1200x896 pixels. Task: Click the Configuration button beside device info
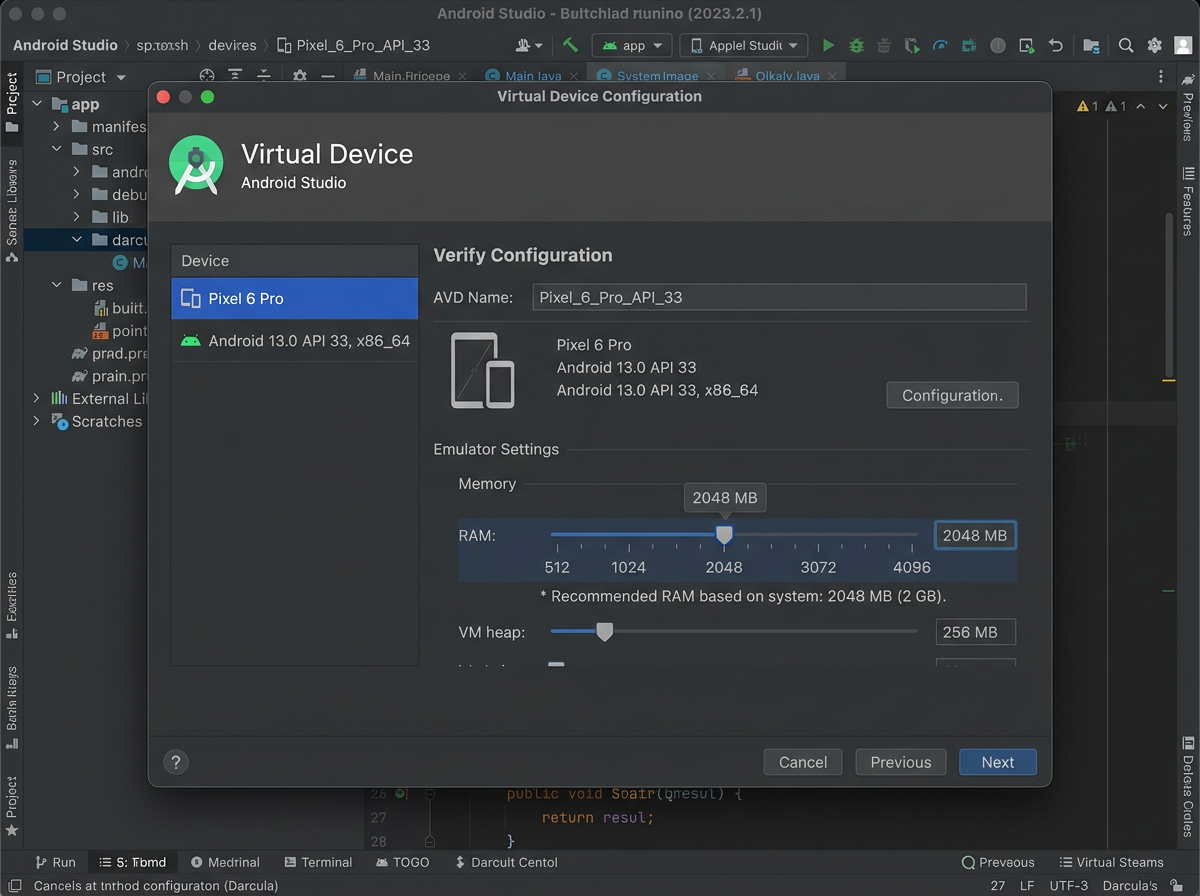point(952,395)
